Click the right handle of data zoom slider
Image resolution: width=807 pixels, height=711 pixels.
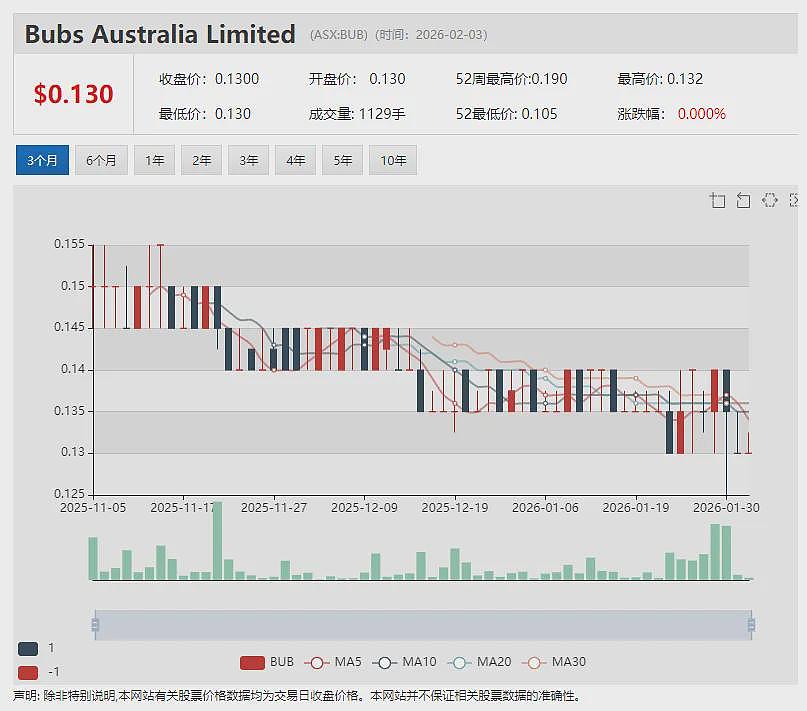coord(751,625)
